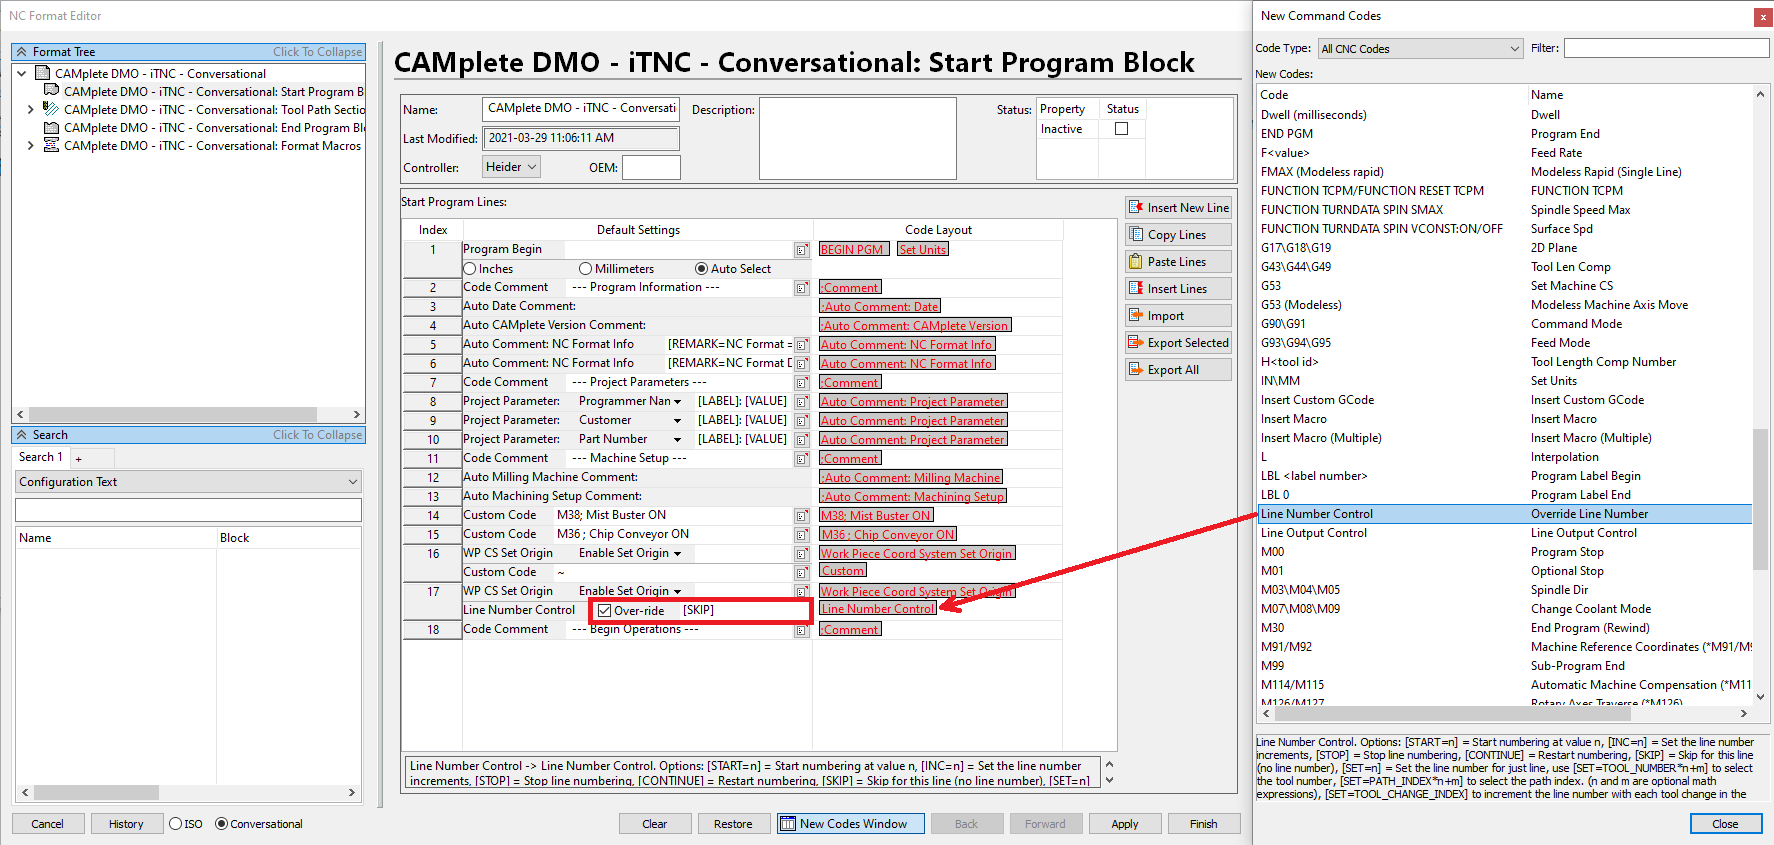
Task: Focus the OEM input field
Action: pyautogui.click(x=651, y=167)
